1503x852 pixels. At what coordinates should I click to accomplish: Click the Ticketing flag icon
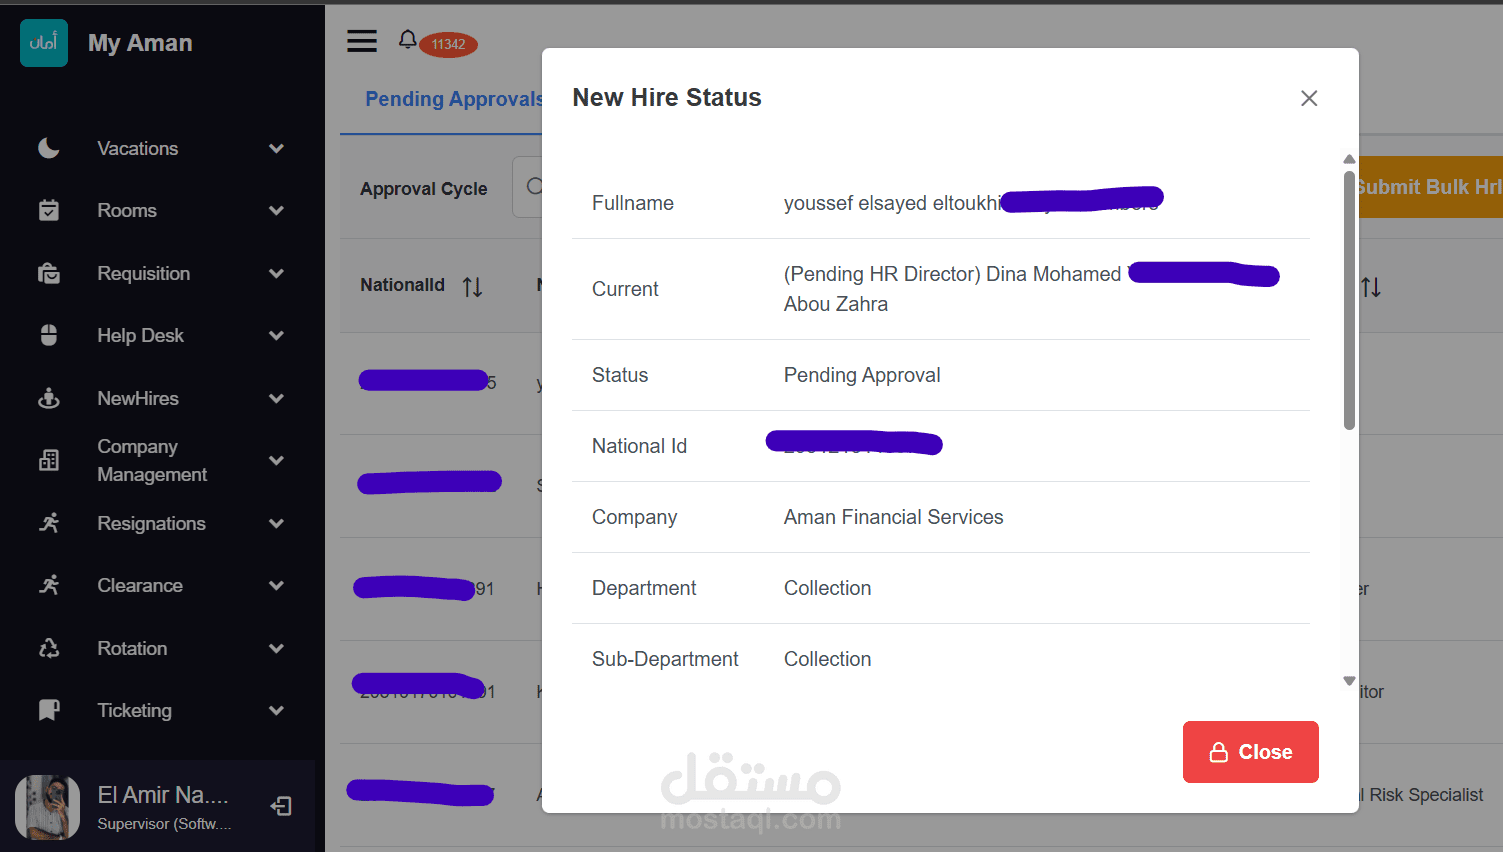[x=49, y=710]
